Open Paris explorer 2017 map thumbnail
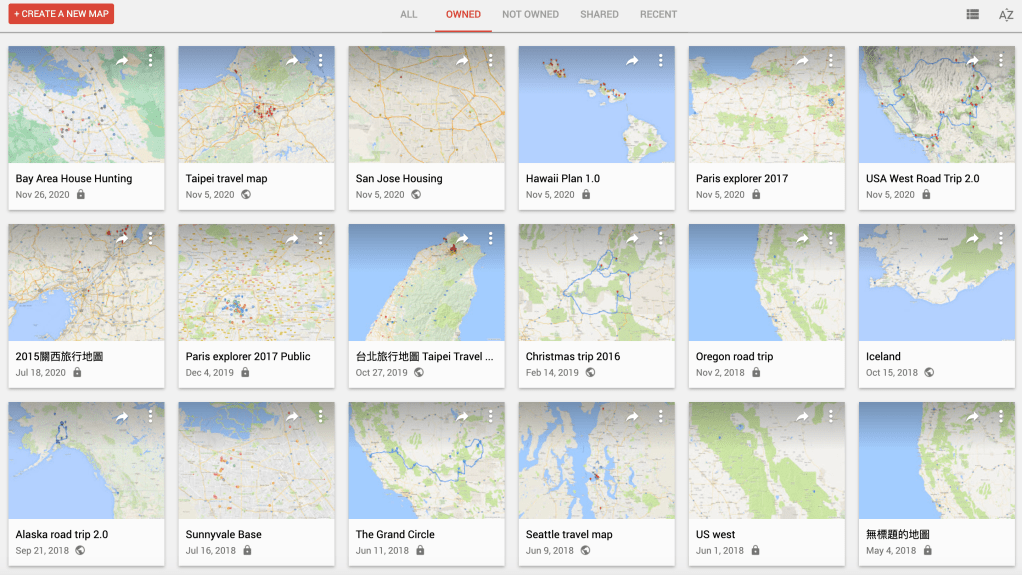 [x=767, y=105]
